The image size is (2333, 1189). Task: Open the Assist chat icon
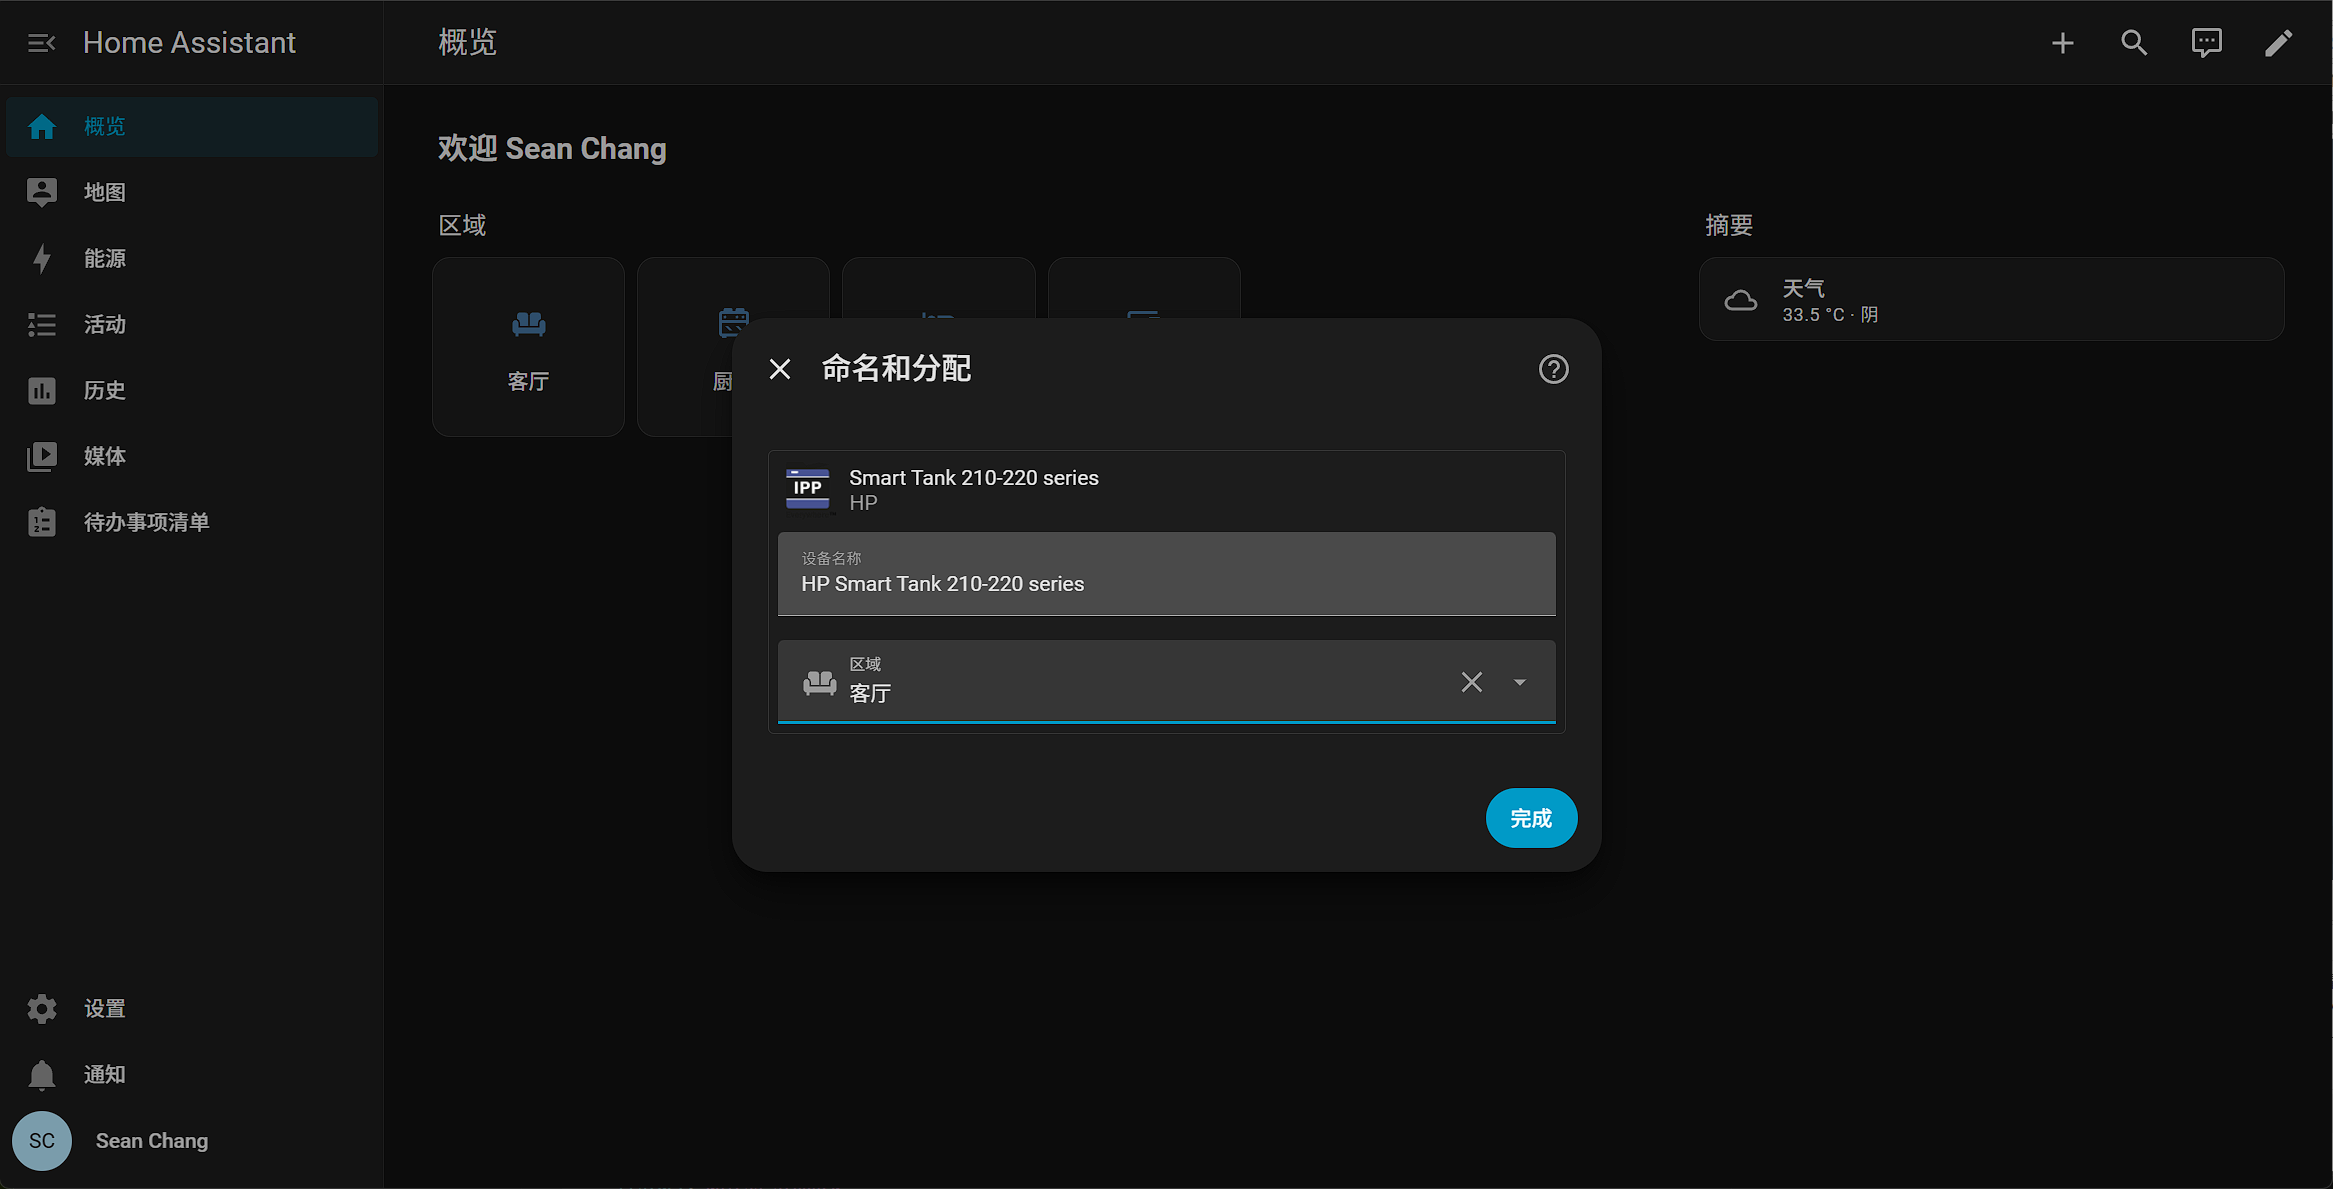(2206, 43)
